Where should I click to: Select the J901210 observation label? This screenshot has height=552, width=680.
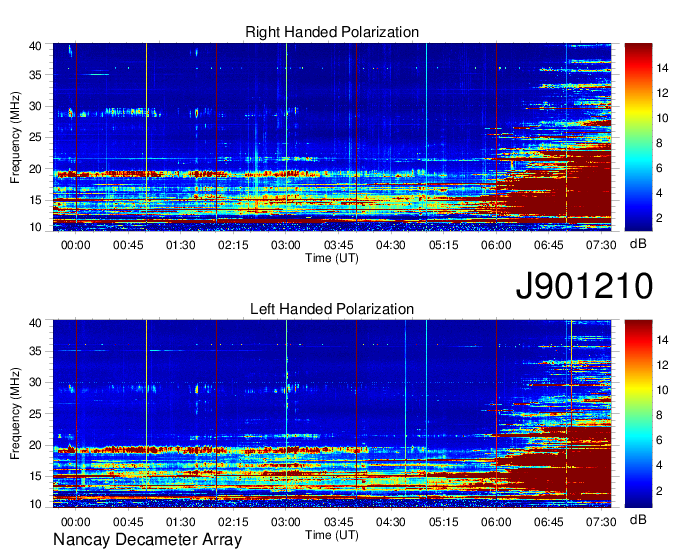[x=584, y=285]
